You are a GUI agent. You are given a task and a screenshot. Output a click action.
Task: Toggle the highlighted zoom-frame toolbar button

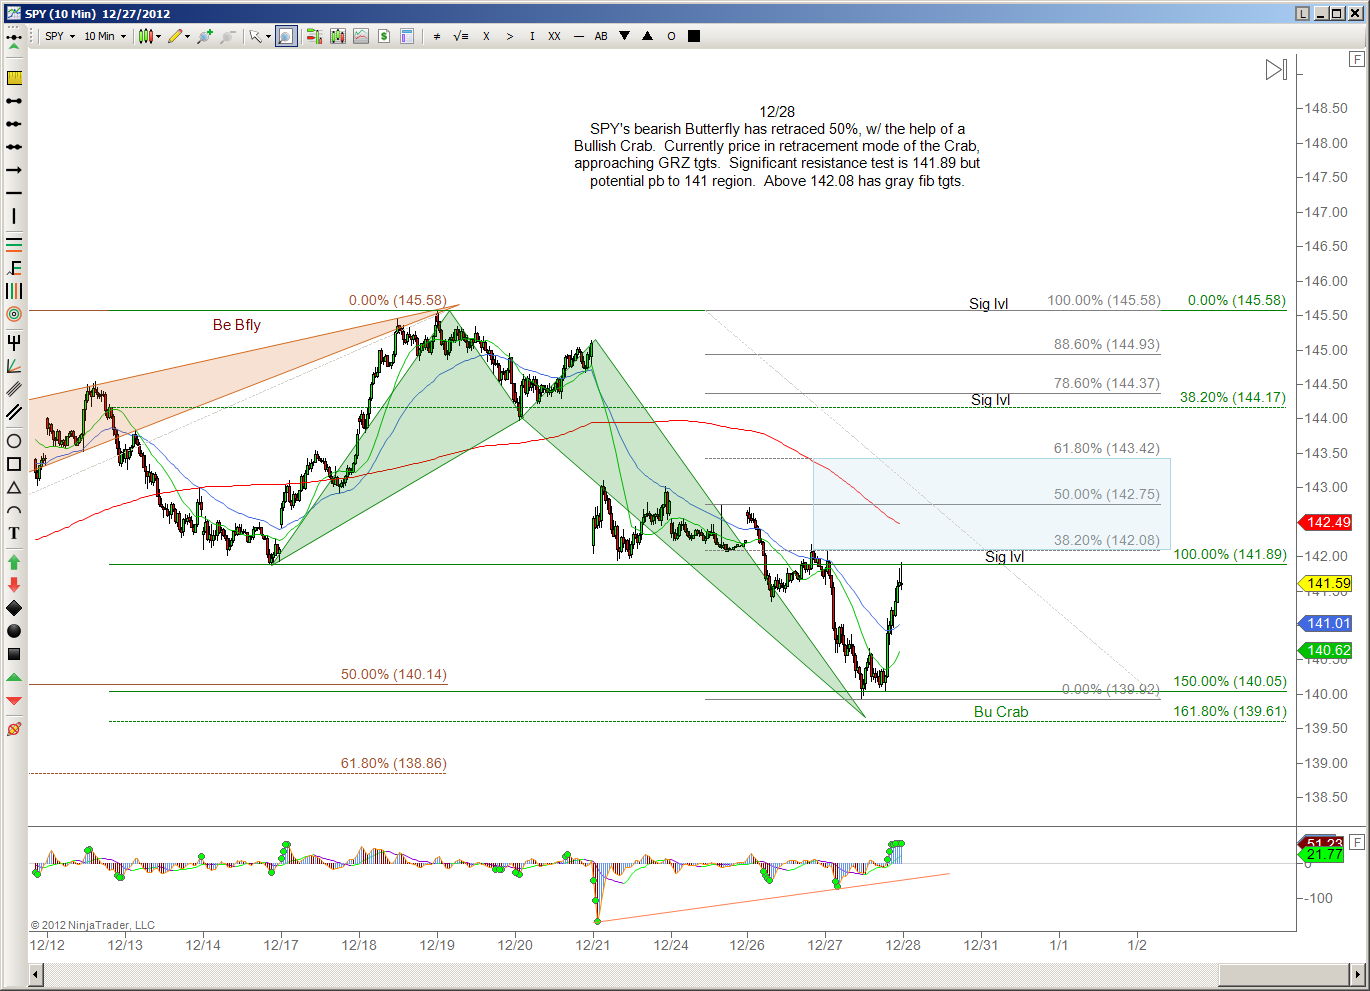pos(286,36)
